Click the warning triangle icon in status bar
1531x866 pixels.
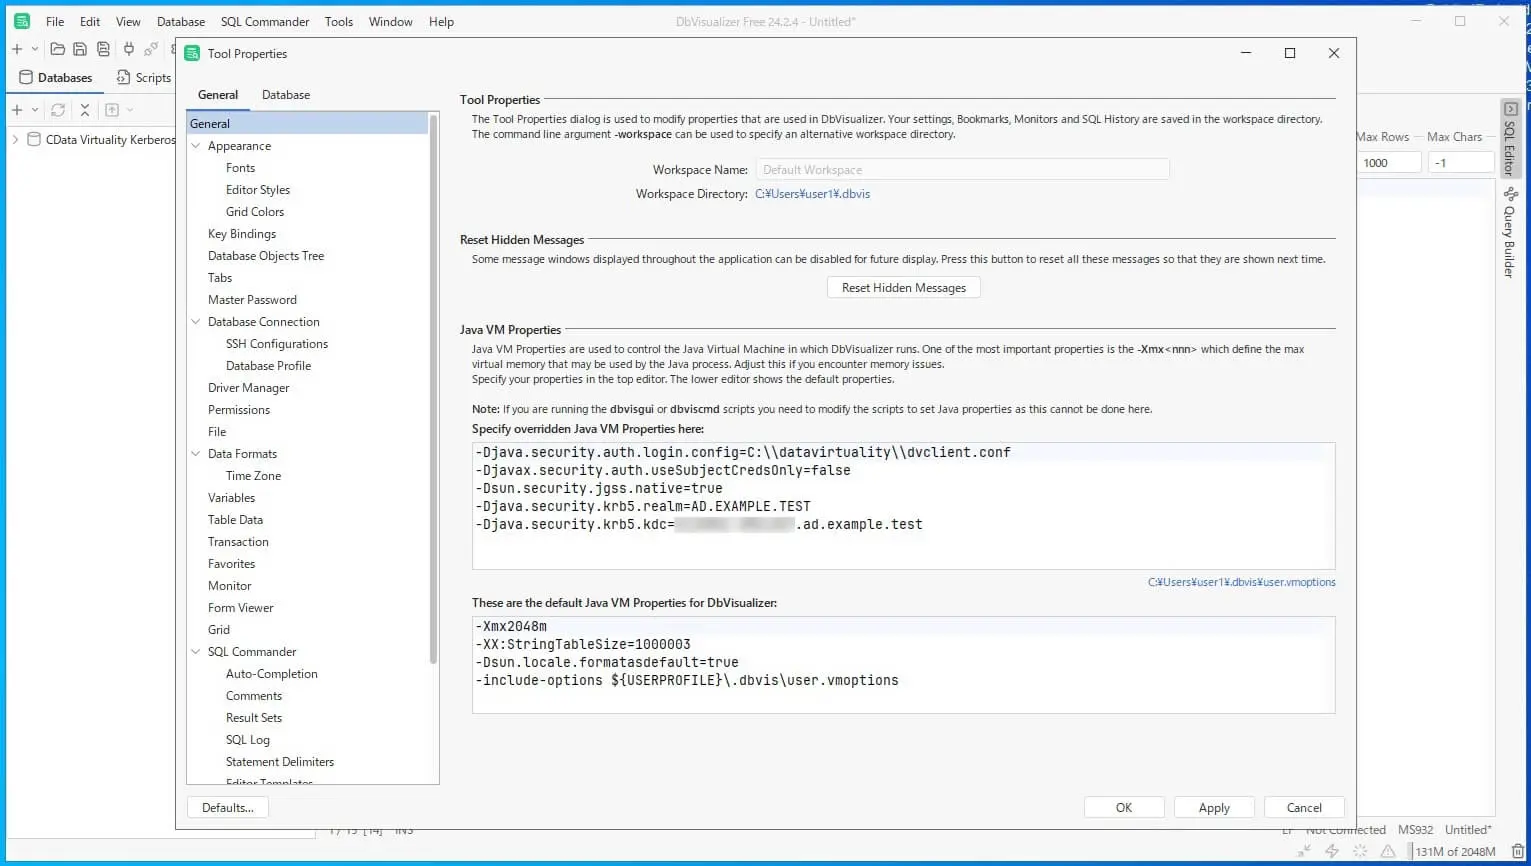(x=1388, y=851)
